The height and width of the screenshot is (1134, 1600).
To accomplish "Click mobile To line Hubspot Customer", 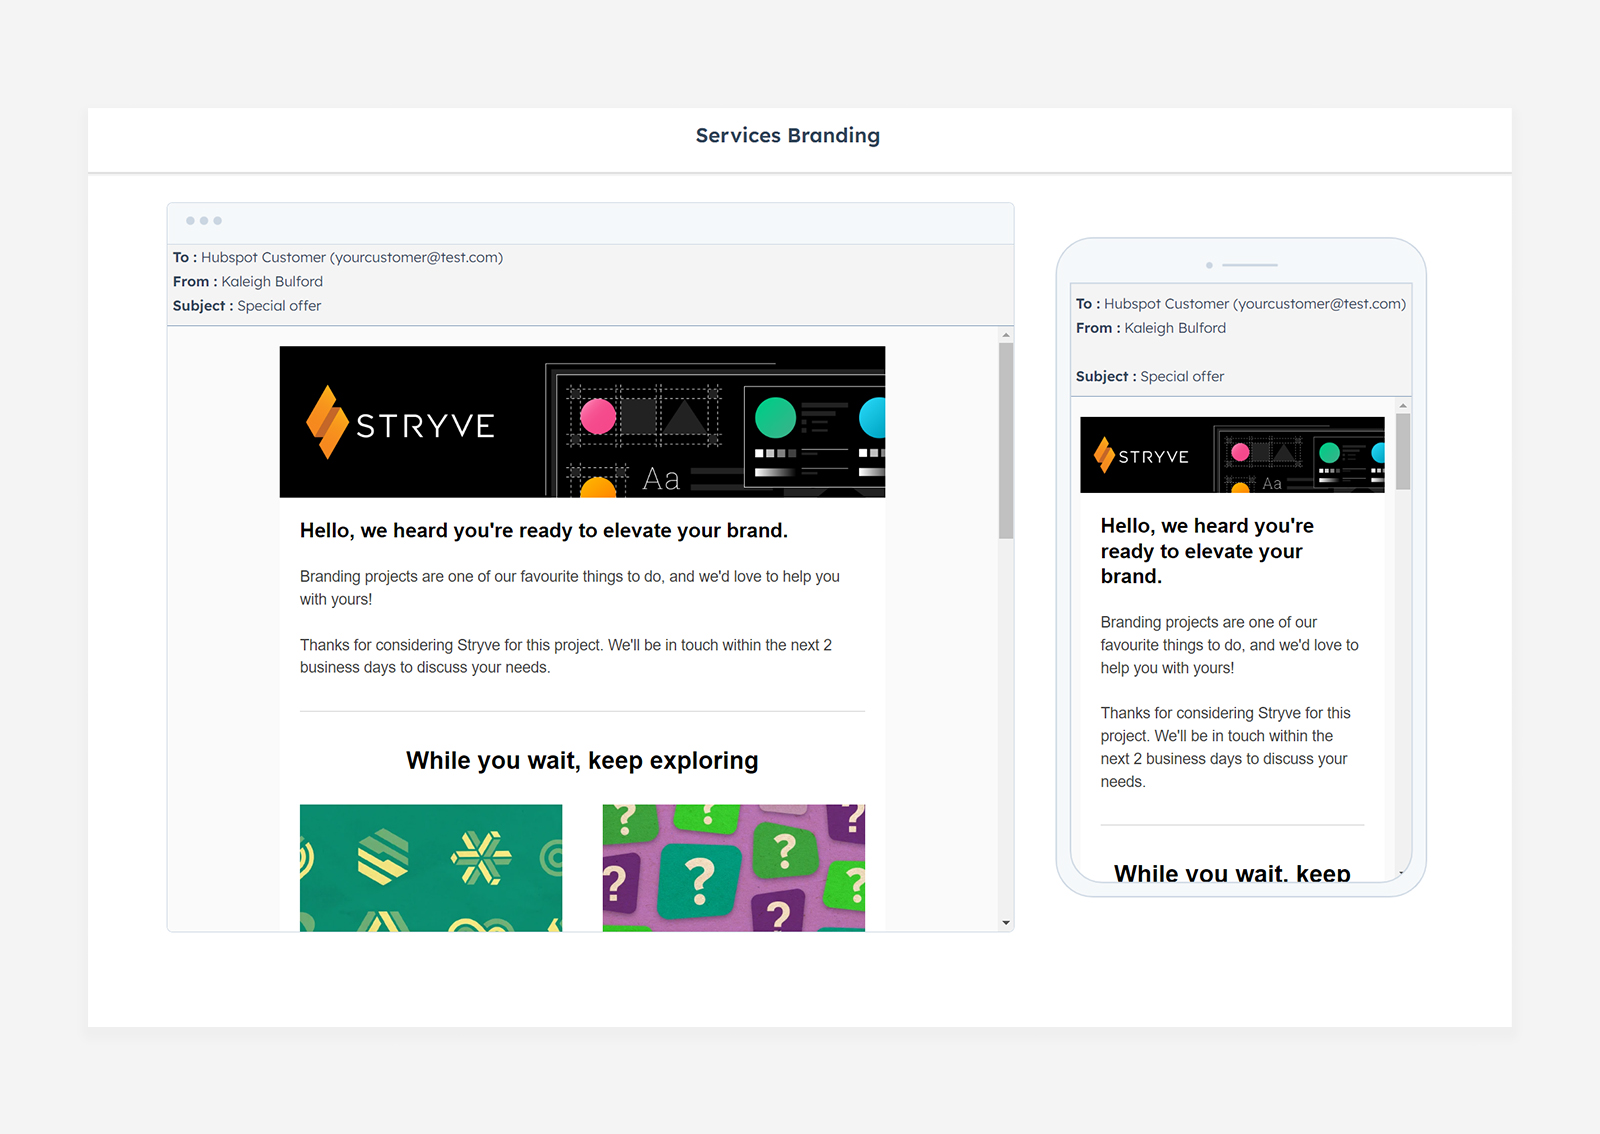I will [x=1241, y=304].
